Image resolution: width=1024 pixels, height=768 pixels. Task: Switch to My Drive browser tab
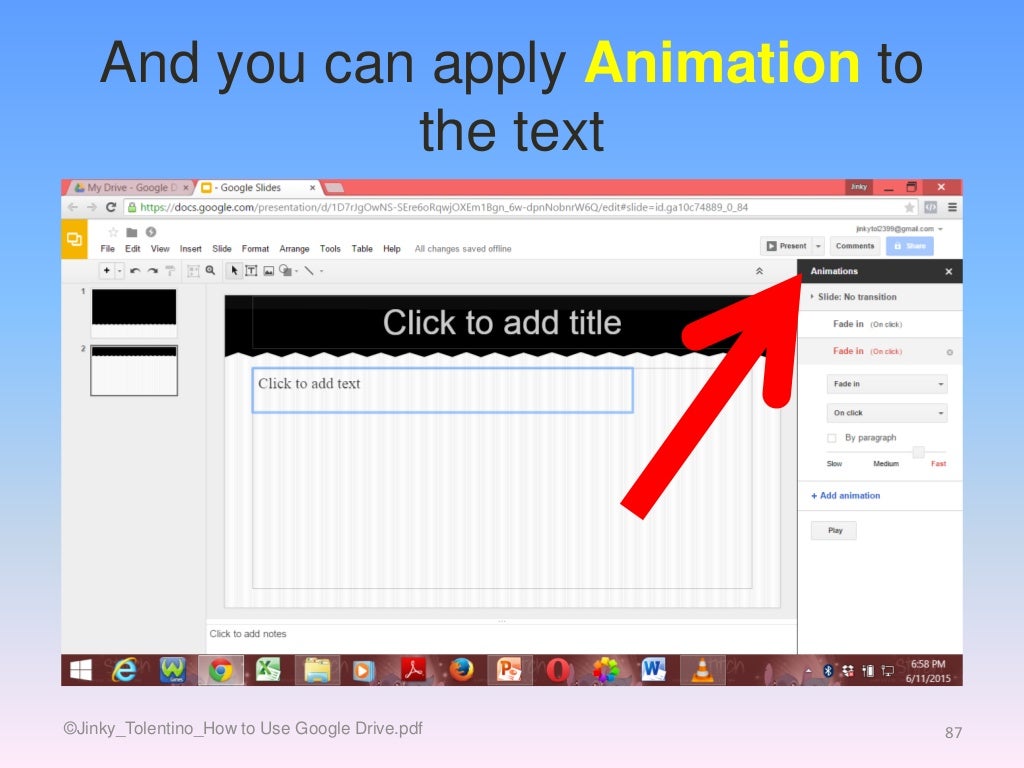[x=130, y=187]
